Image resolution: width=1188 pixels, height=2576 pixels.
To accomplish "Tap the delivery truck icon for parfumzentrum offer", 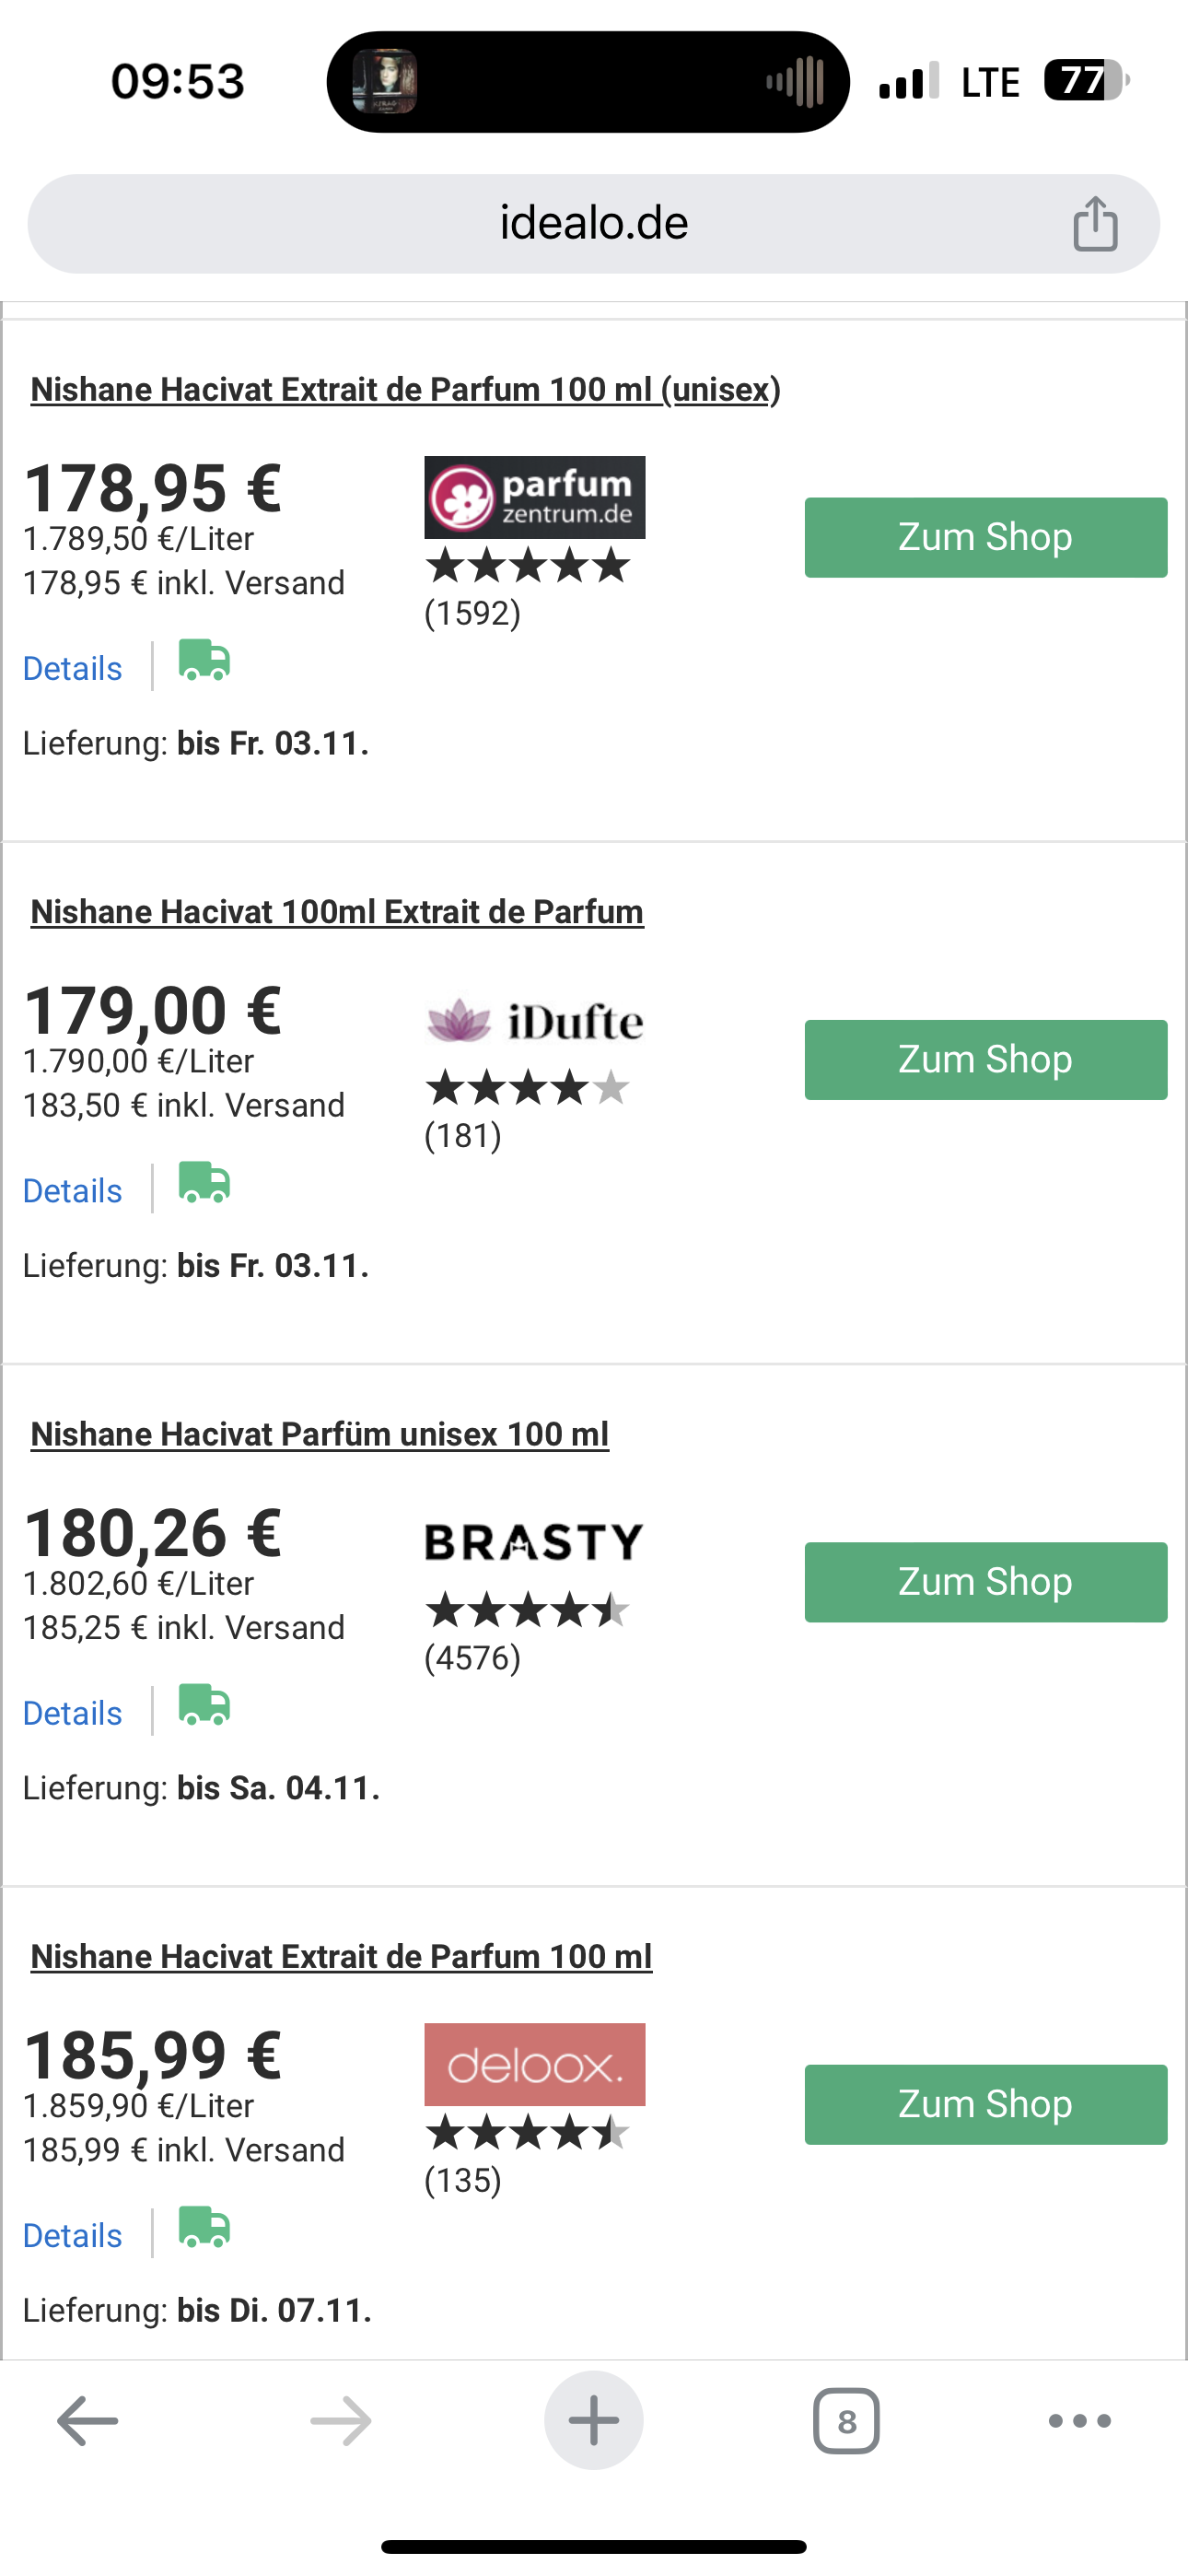I will pos(205,661).
